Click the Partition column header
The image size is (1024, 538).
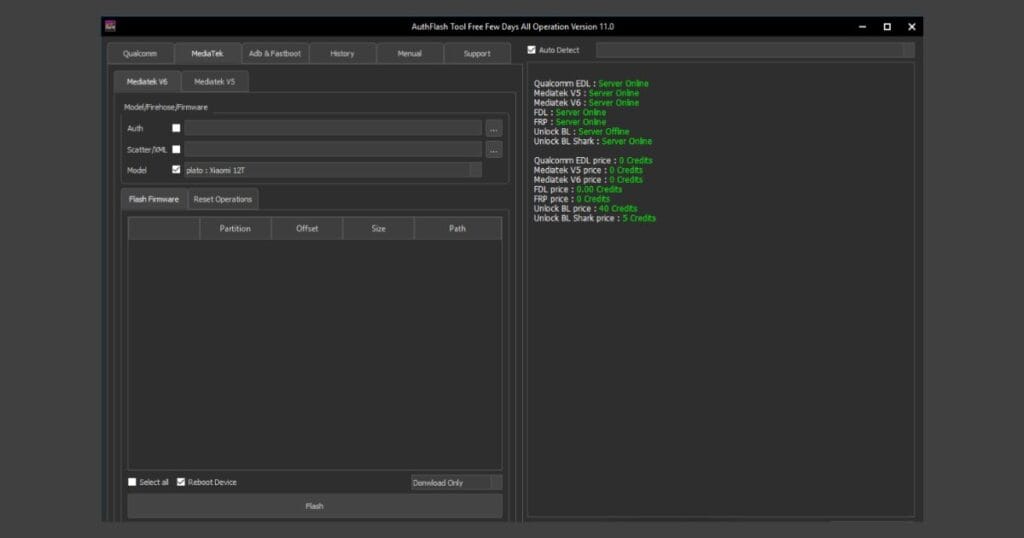[235, 229]
